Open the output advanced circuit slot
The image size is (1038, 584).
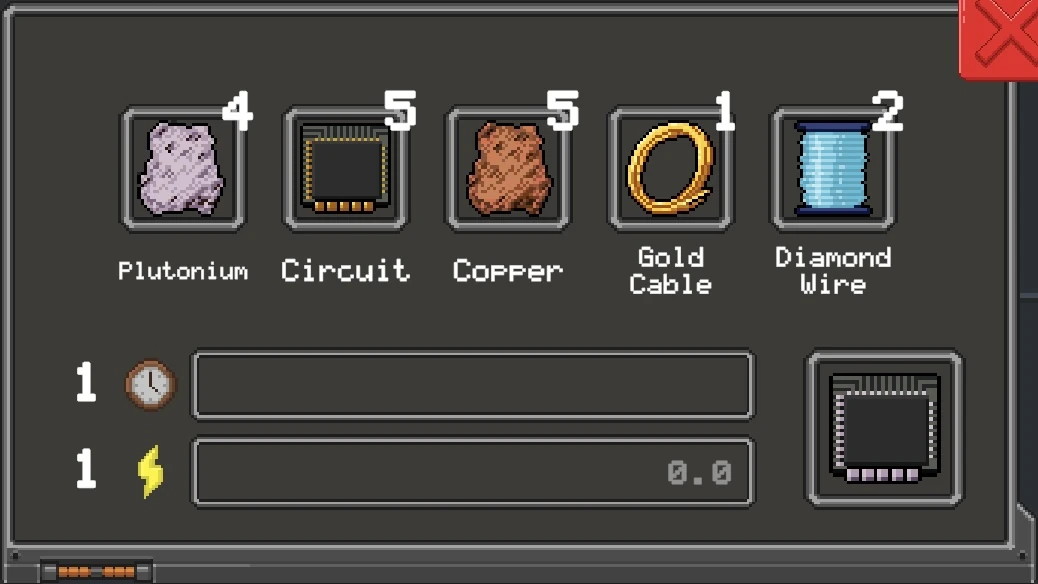pyautogui.click(x=884, y=428)
